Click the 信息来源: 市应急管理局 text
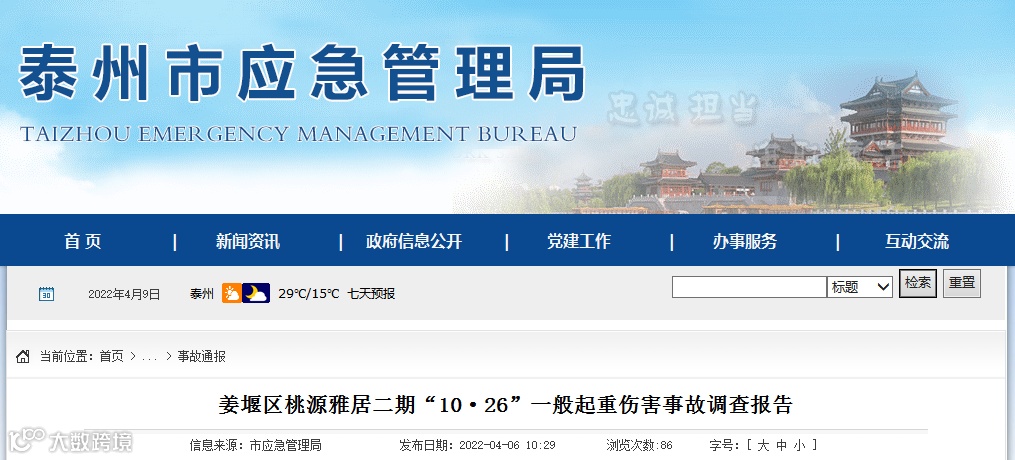Viewport: 1015px width, 460px height. (x=255, y=445)
